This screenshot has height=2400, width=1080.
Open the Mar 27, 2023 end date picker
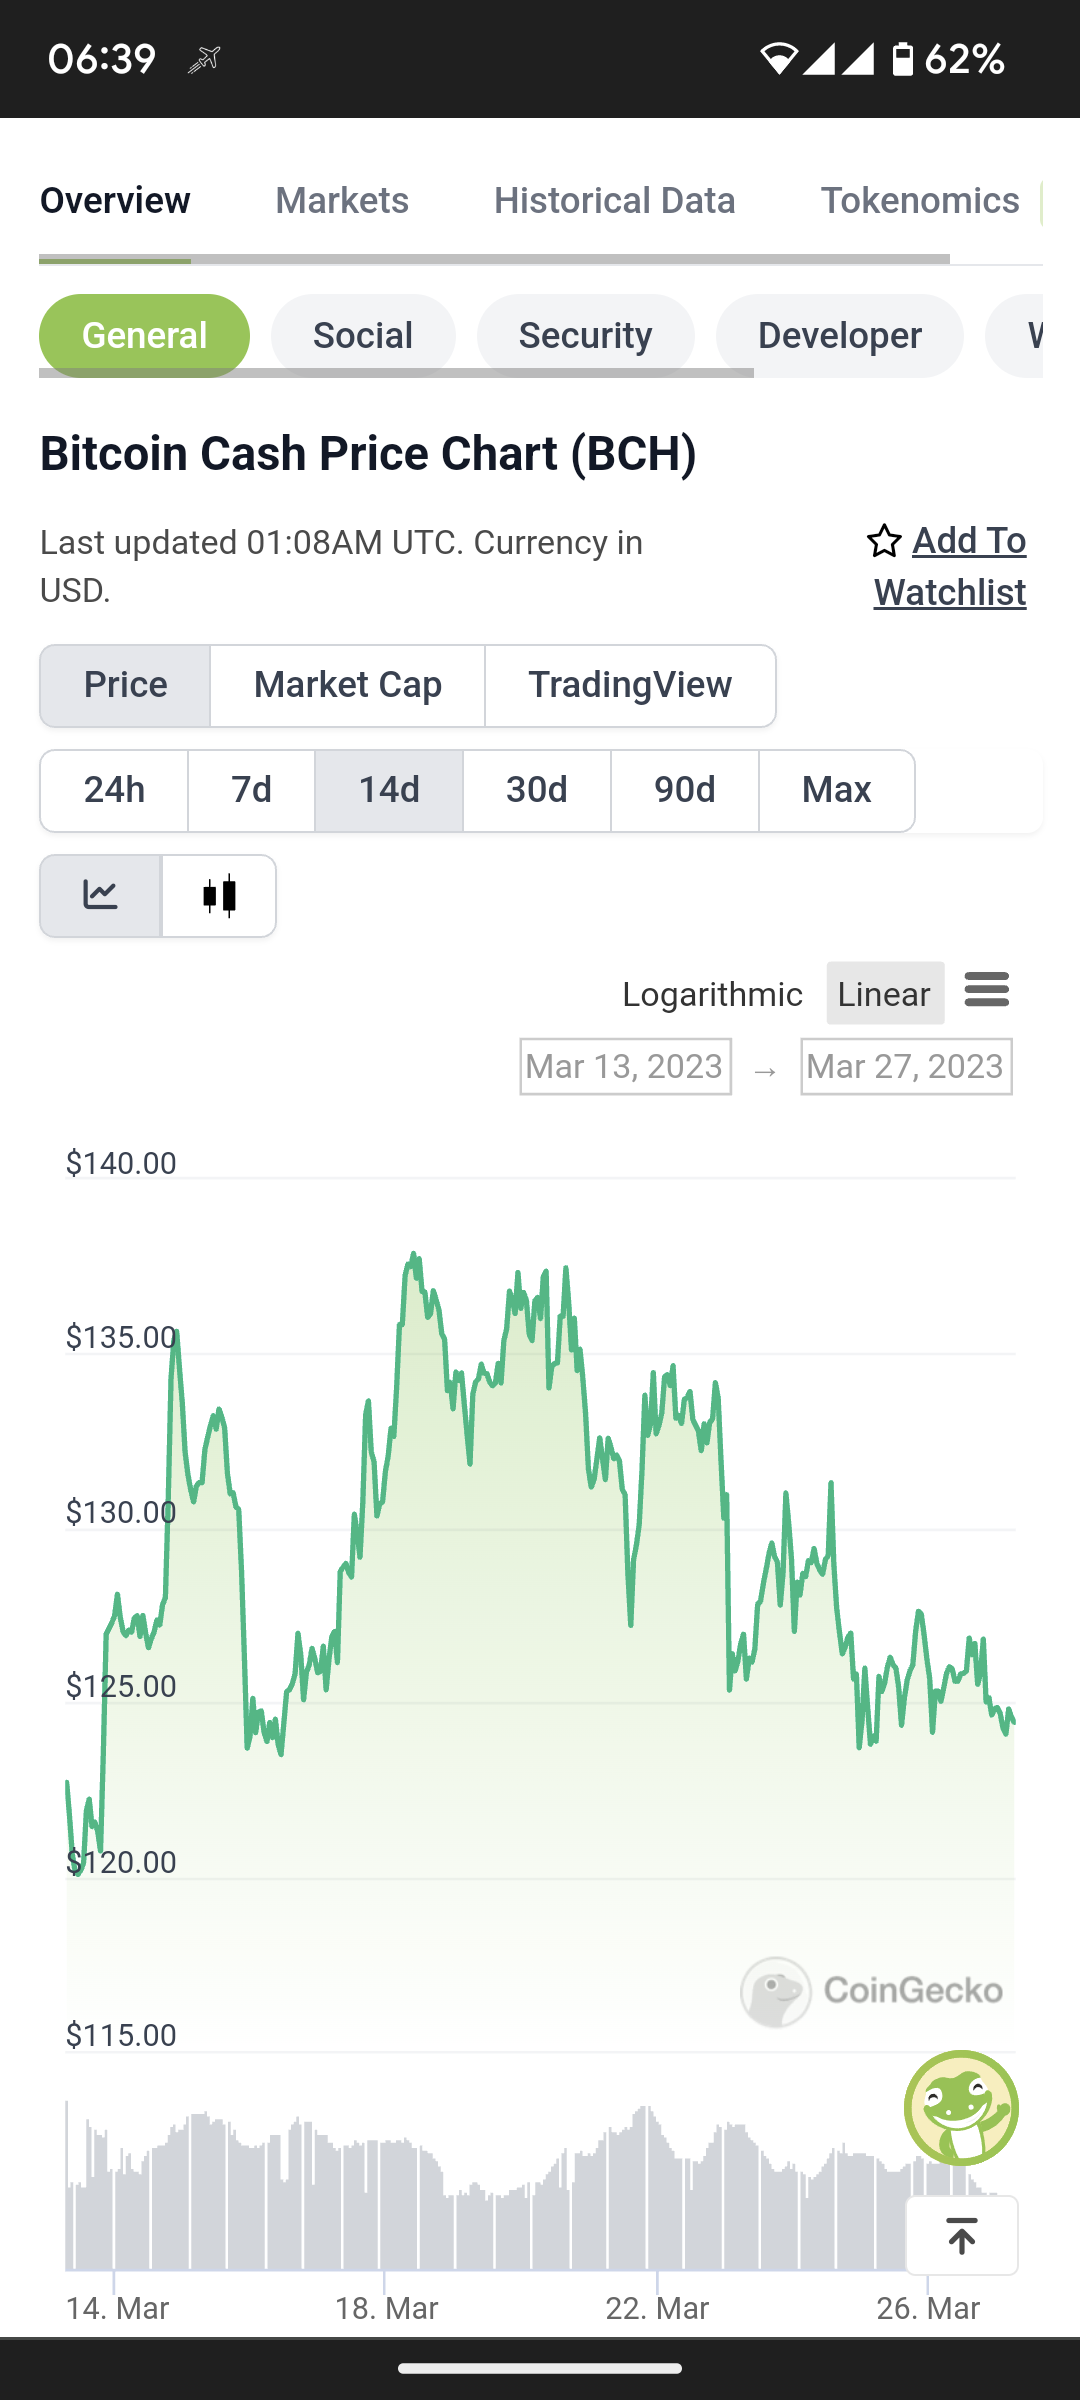coord(906,1067)
